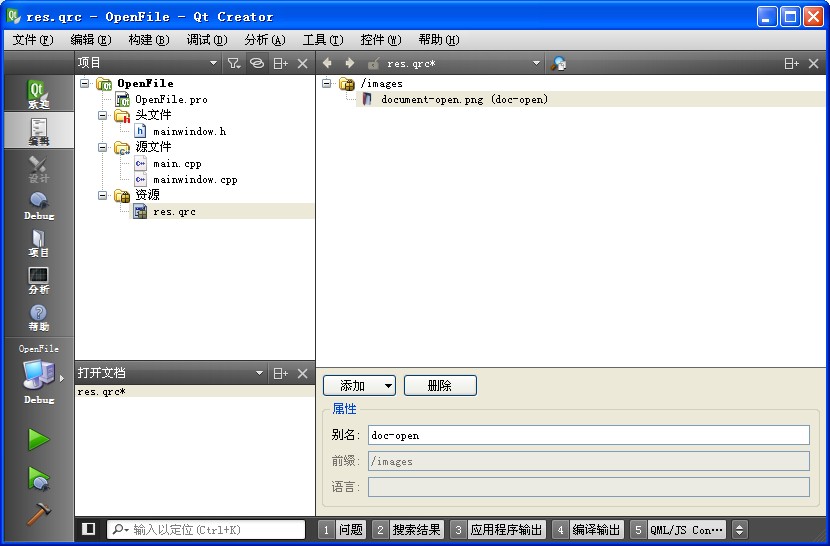Open the Window (控件) menu
The width and height of the screenshot is (830, 546).
[381, 40]
